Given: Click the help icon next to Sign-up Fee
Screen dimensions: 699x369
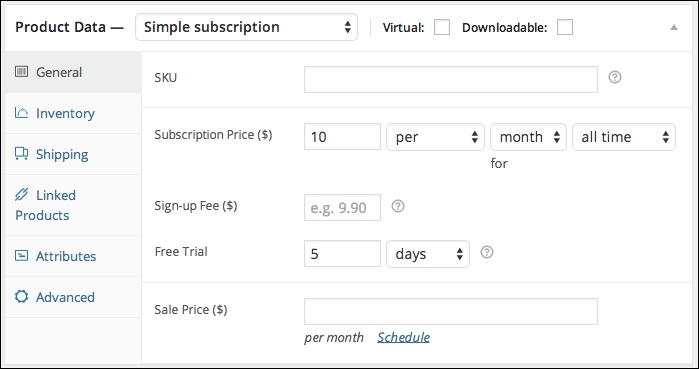Looking at the screenshot, I should click(x=398, y=206).
